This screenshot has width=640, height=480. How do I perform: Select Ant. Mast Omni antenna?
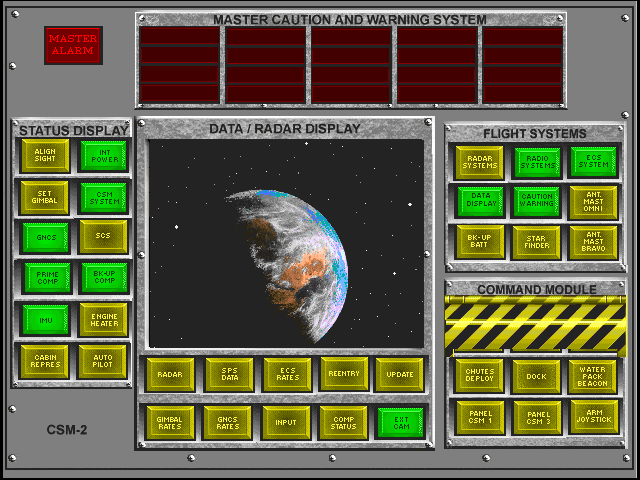[594, 201]
